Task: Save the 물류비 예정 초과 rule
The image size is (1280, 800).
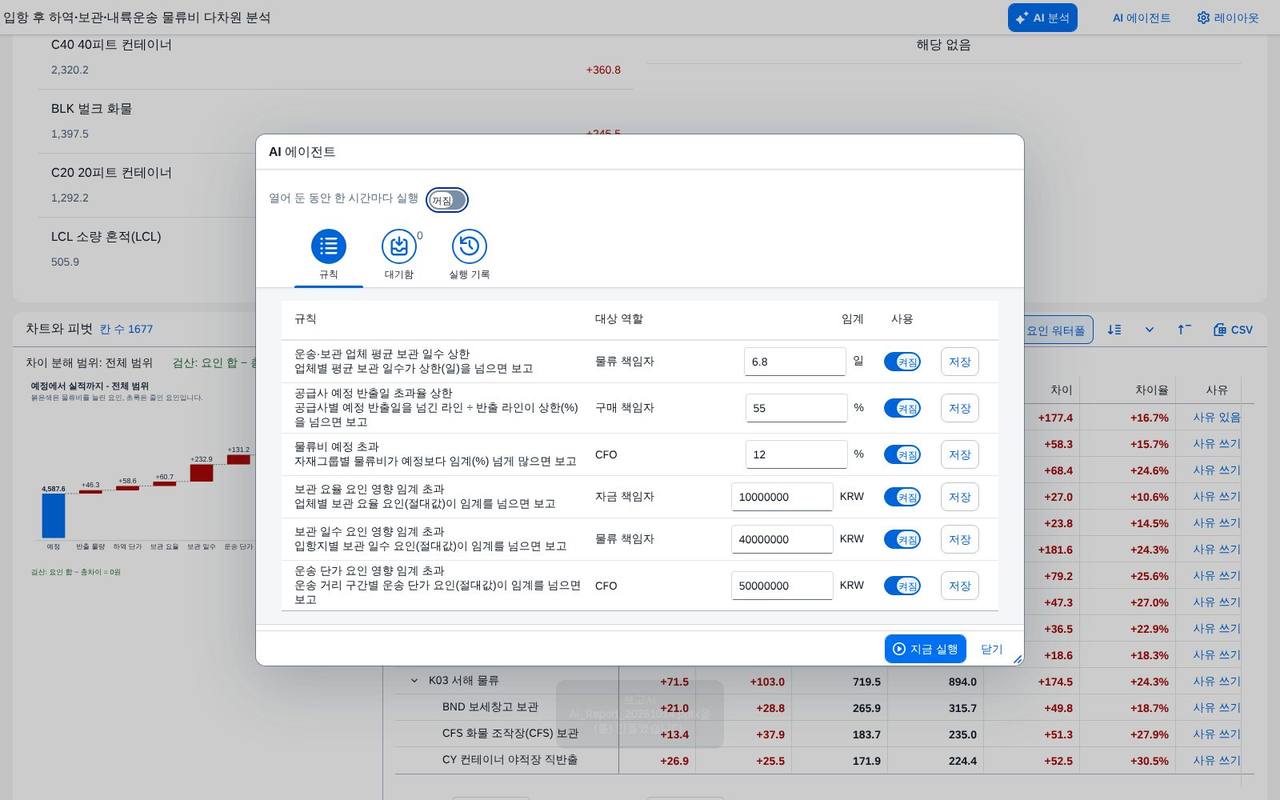Action: [960, 455]
